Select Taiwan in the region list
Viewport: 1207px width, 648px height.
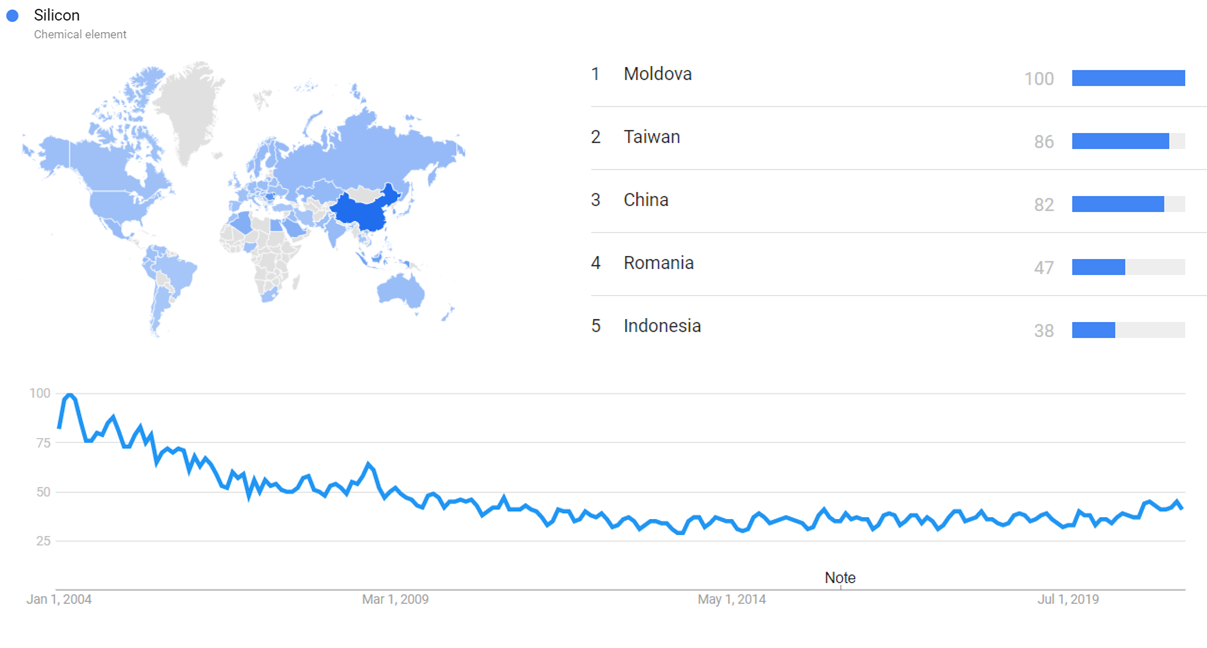(651, 137)
